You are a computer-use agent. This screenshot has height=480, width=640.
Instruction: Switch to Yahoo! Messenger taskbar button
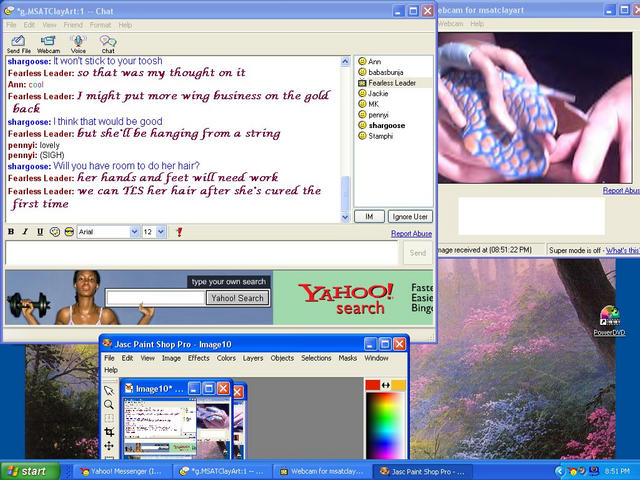click(x=122, y=471)
